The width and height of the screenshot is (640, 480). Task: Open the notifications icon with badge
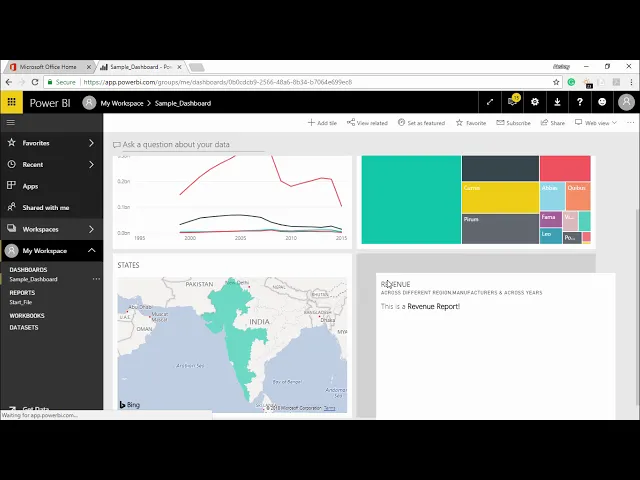[x=513, y=101]
